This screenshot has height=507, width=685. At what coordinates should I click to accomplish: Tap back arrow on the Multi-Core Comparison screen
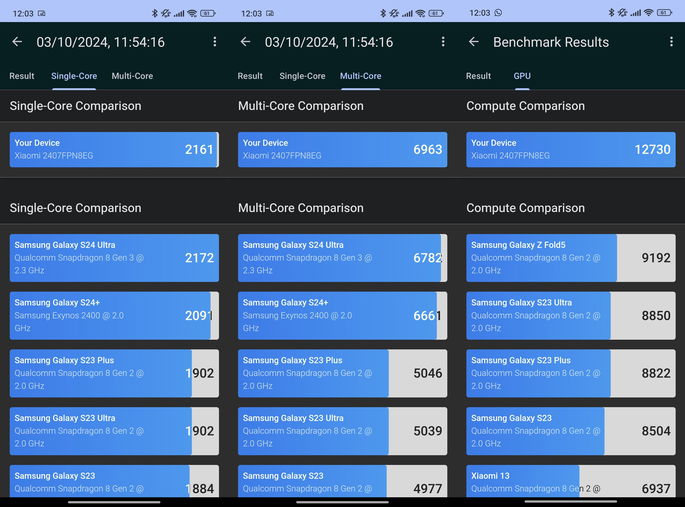coord(245,42)
